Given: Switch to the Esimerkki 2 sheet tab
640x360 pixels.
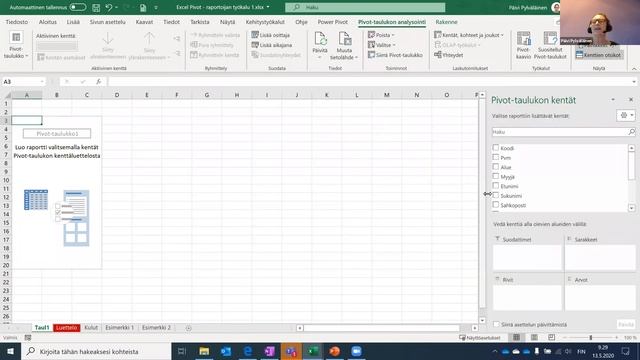Looking at the screenshot, I should point(156,328).
